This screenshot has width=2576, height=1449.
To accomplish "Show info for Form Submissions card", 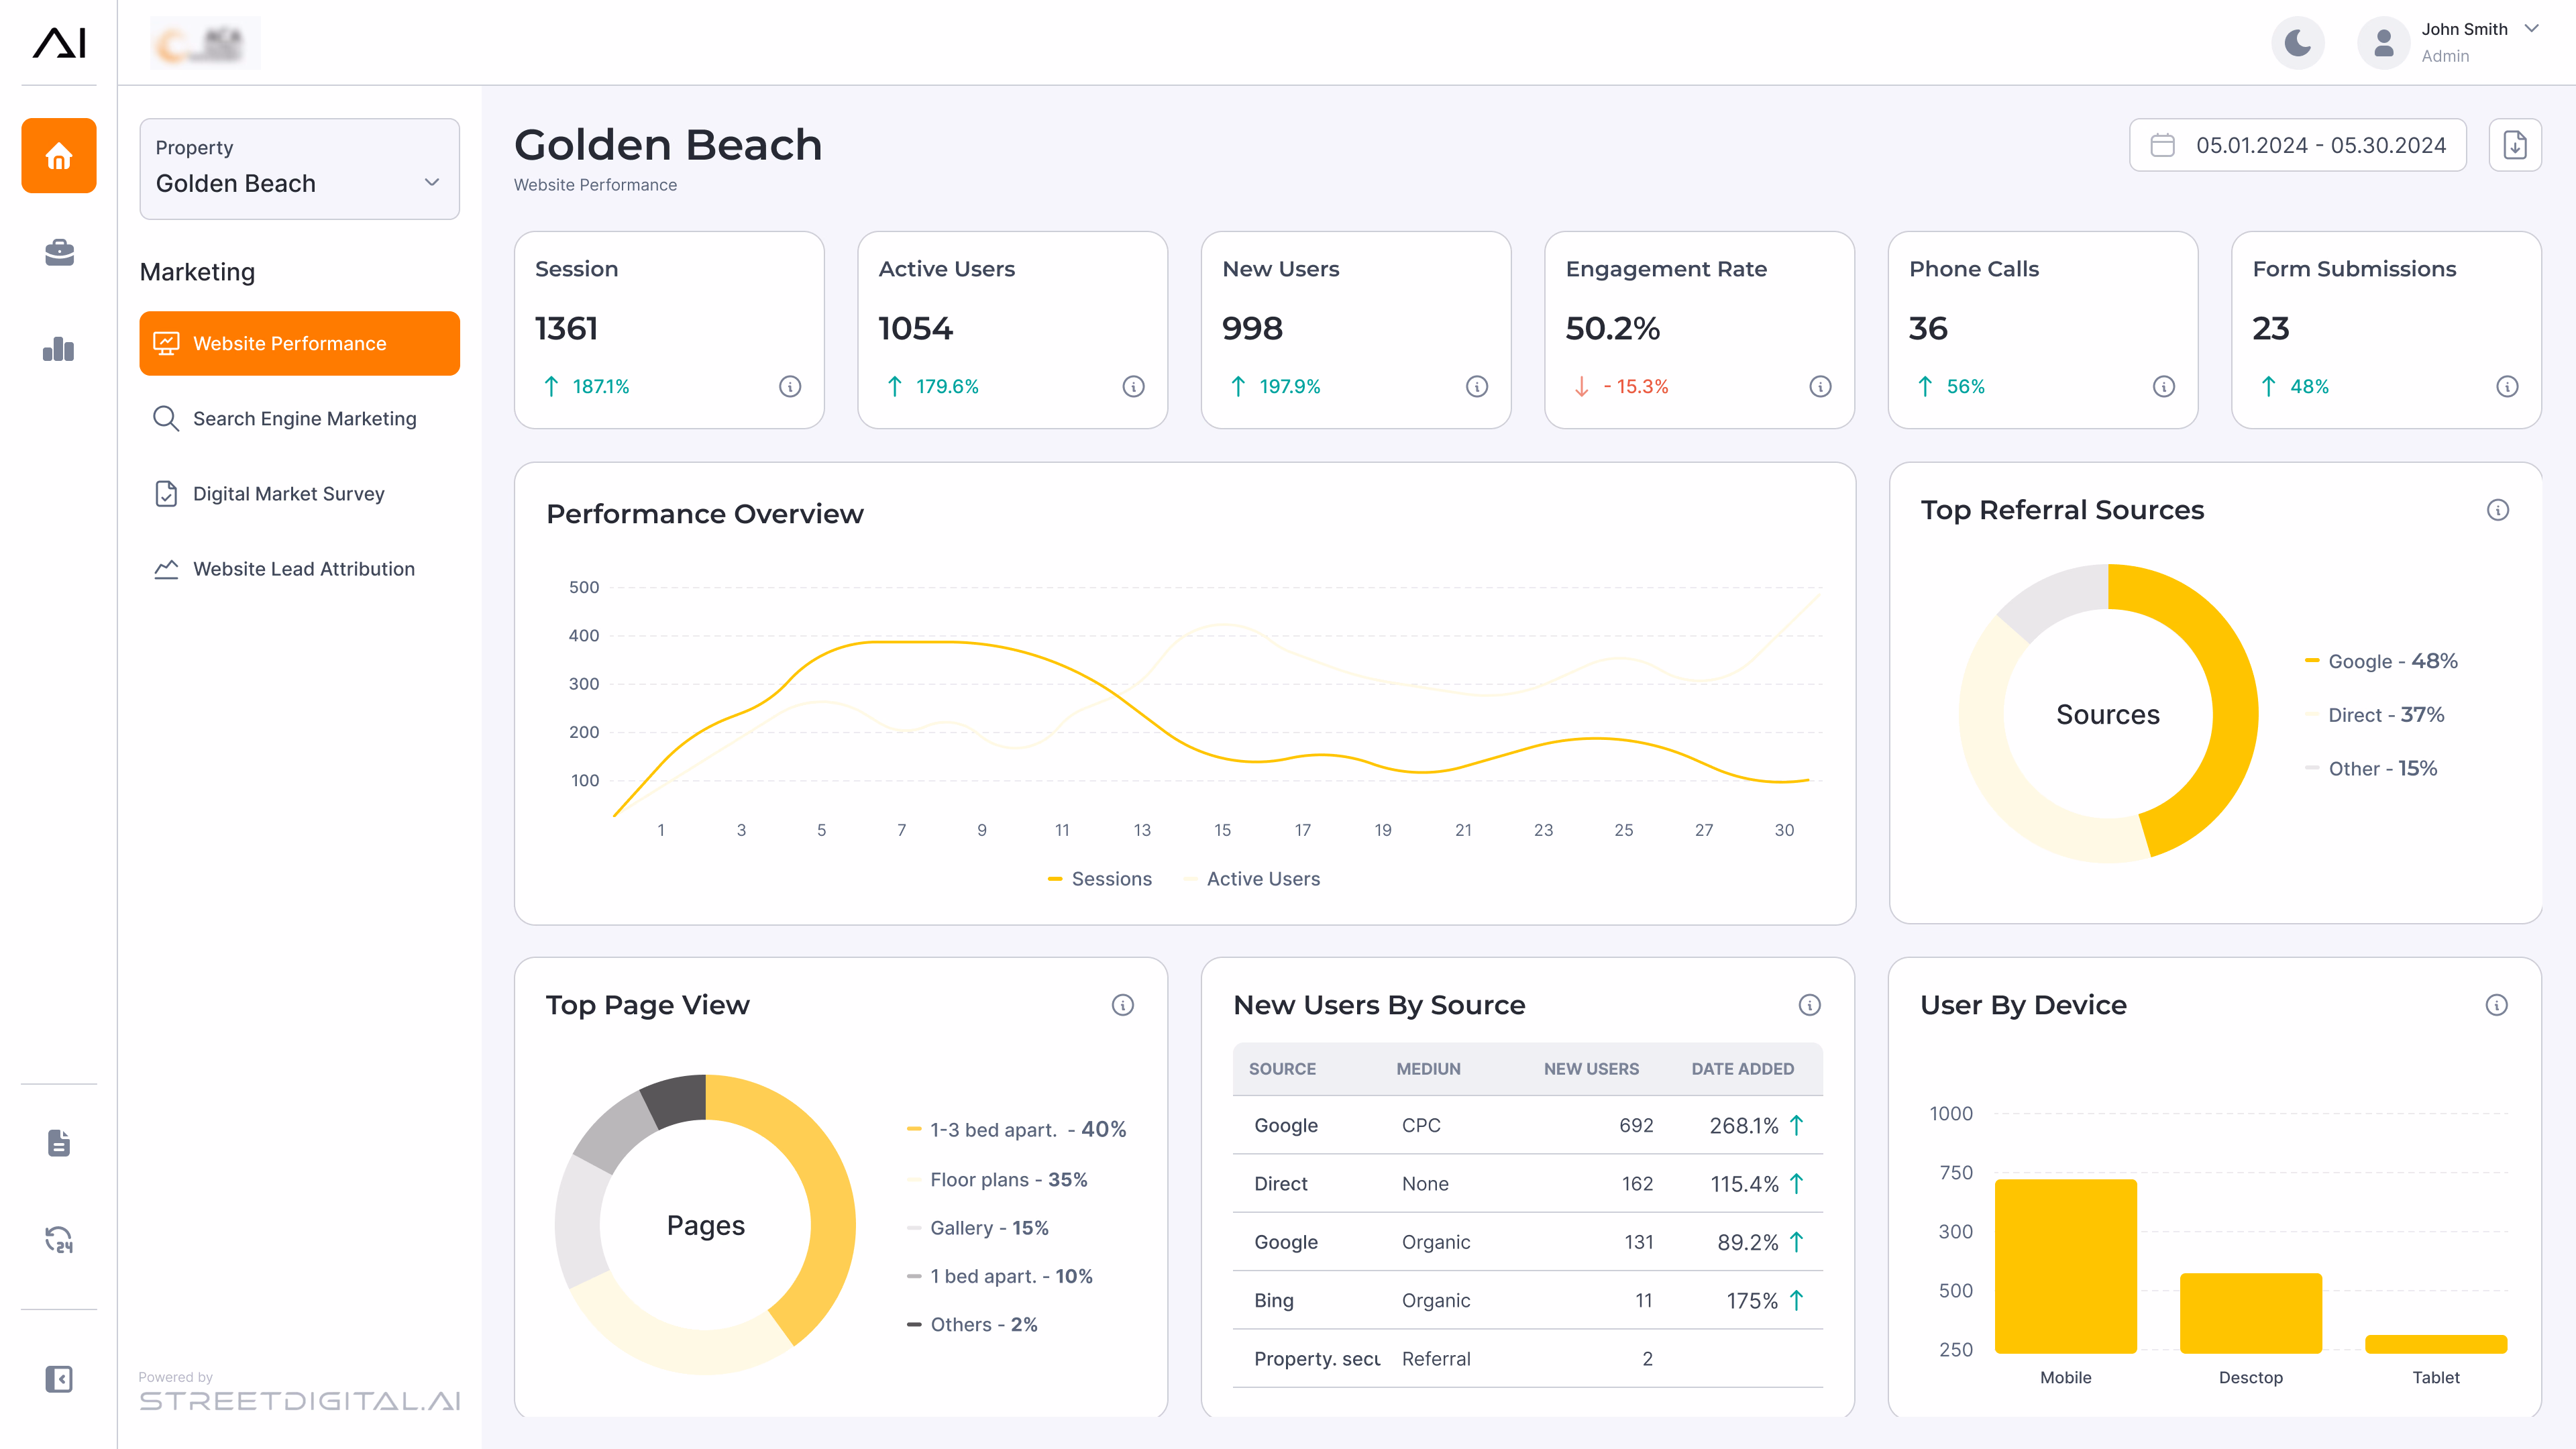I will [x=2507, y=386].
